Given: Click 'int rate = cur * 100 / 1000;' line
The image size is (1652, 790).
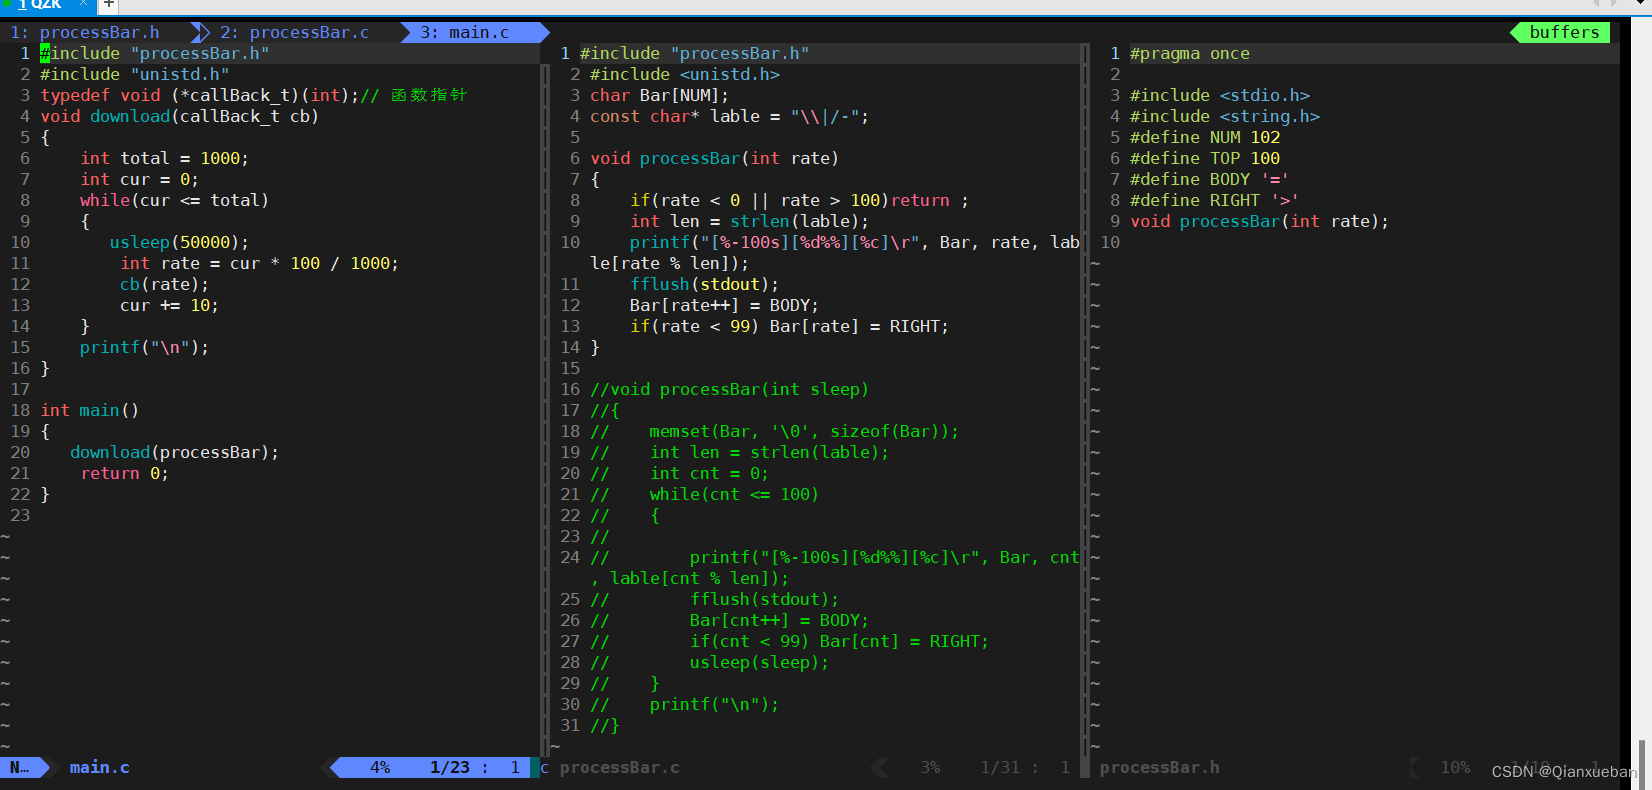Looking at the screenshot, I should [260, 263].
